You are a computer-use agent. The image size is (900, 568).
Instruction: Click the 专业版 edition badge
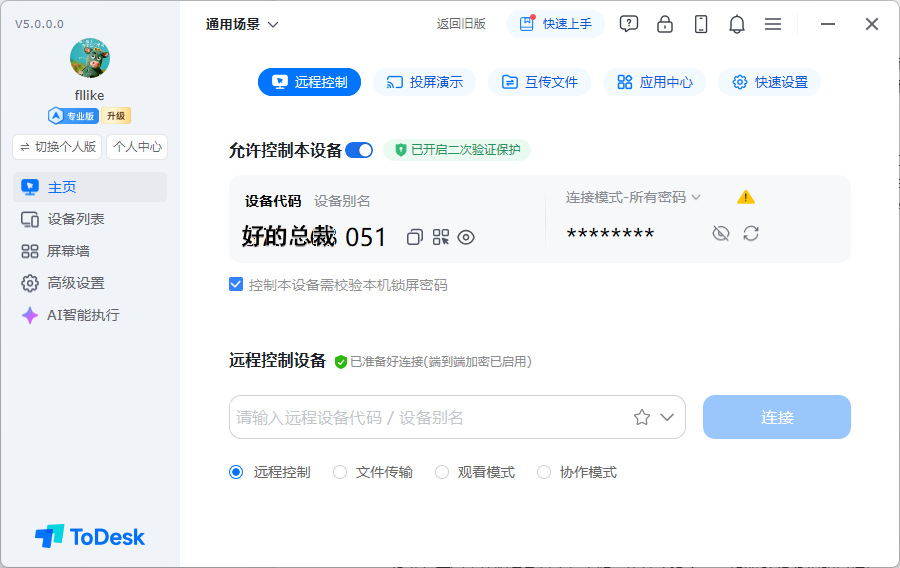[73, 116]
